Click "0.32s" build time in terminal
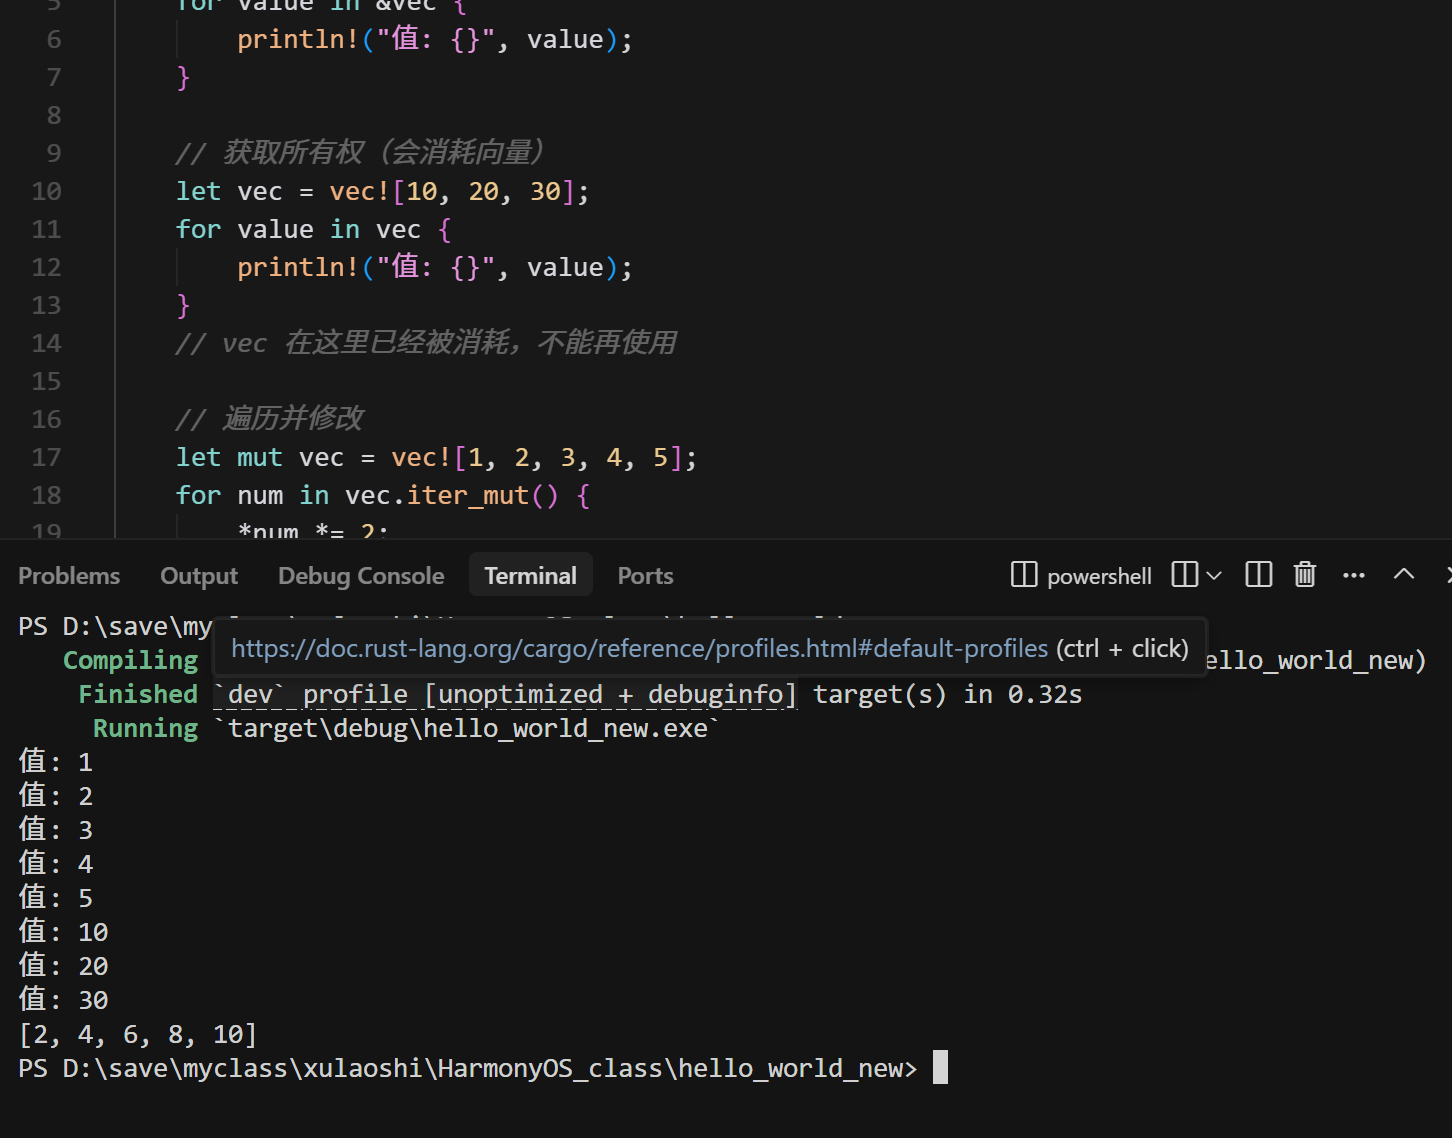 point(1045,695)
